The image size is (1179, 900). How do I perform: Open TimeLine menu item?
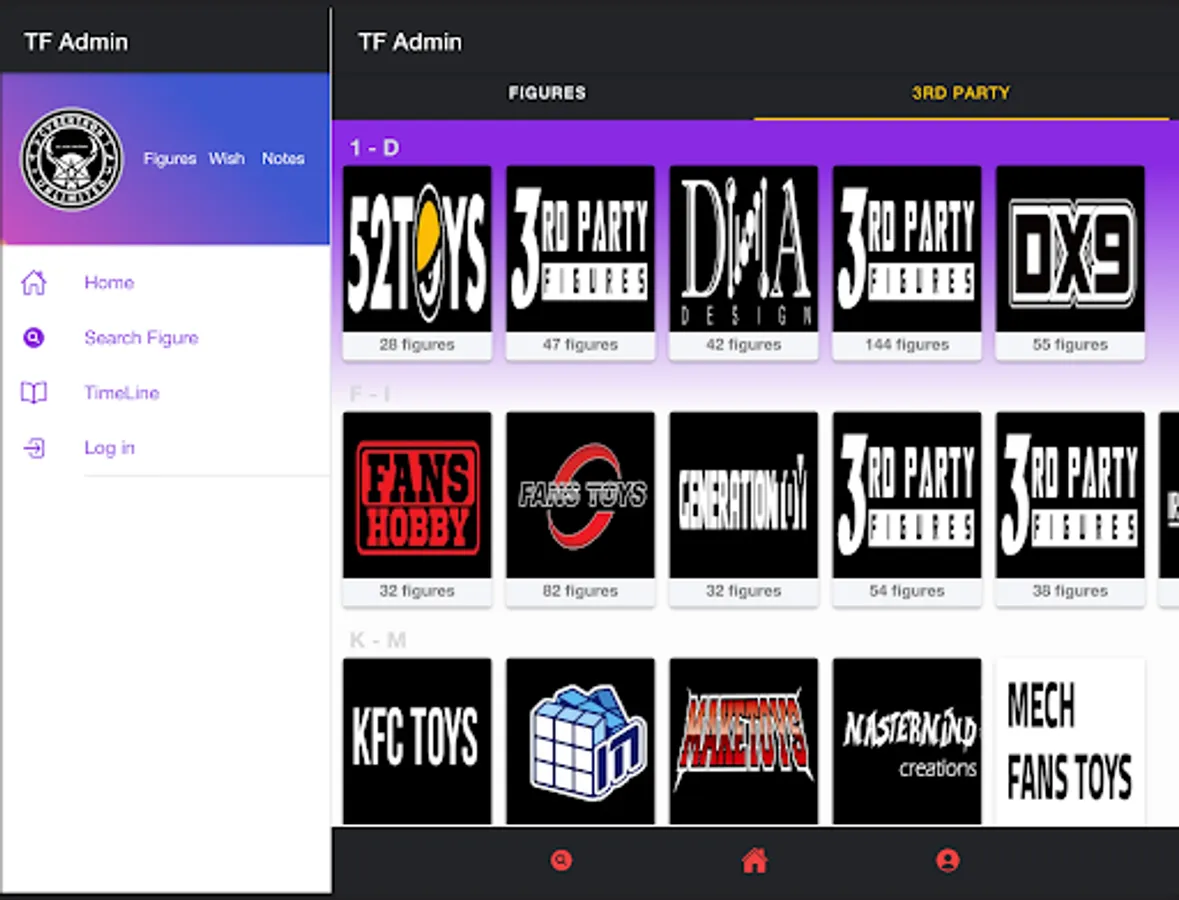coord(122,392)
